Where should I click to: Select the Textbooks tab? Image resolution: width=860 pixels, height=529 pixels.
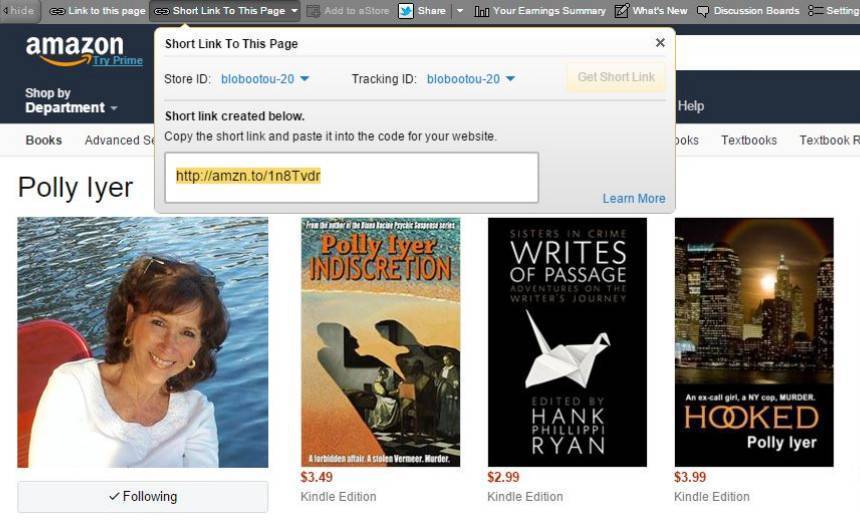pyautogui.click(x=749, y=140)
